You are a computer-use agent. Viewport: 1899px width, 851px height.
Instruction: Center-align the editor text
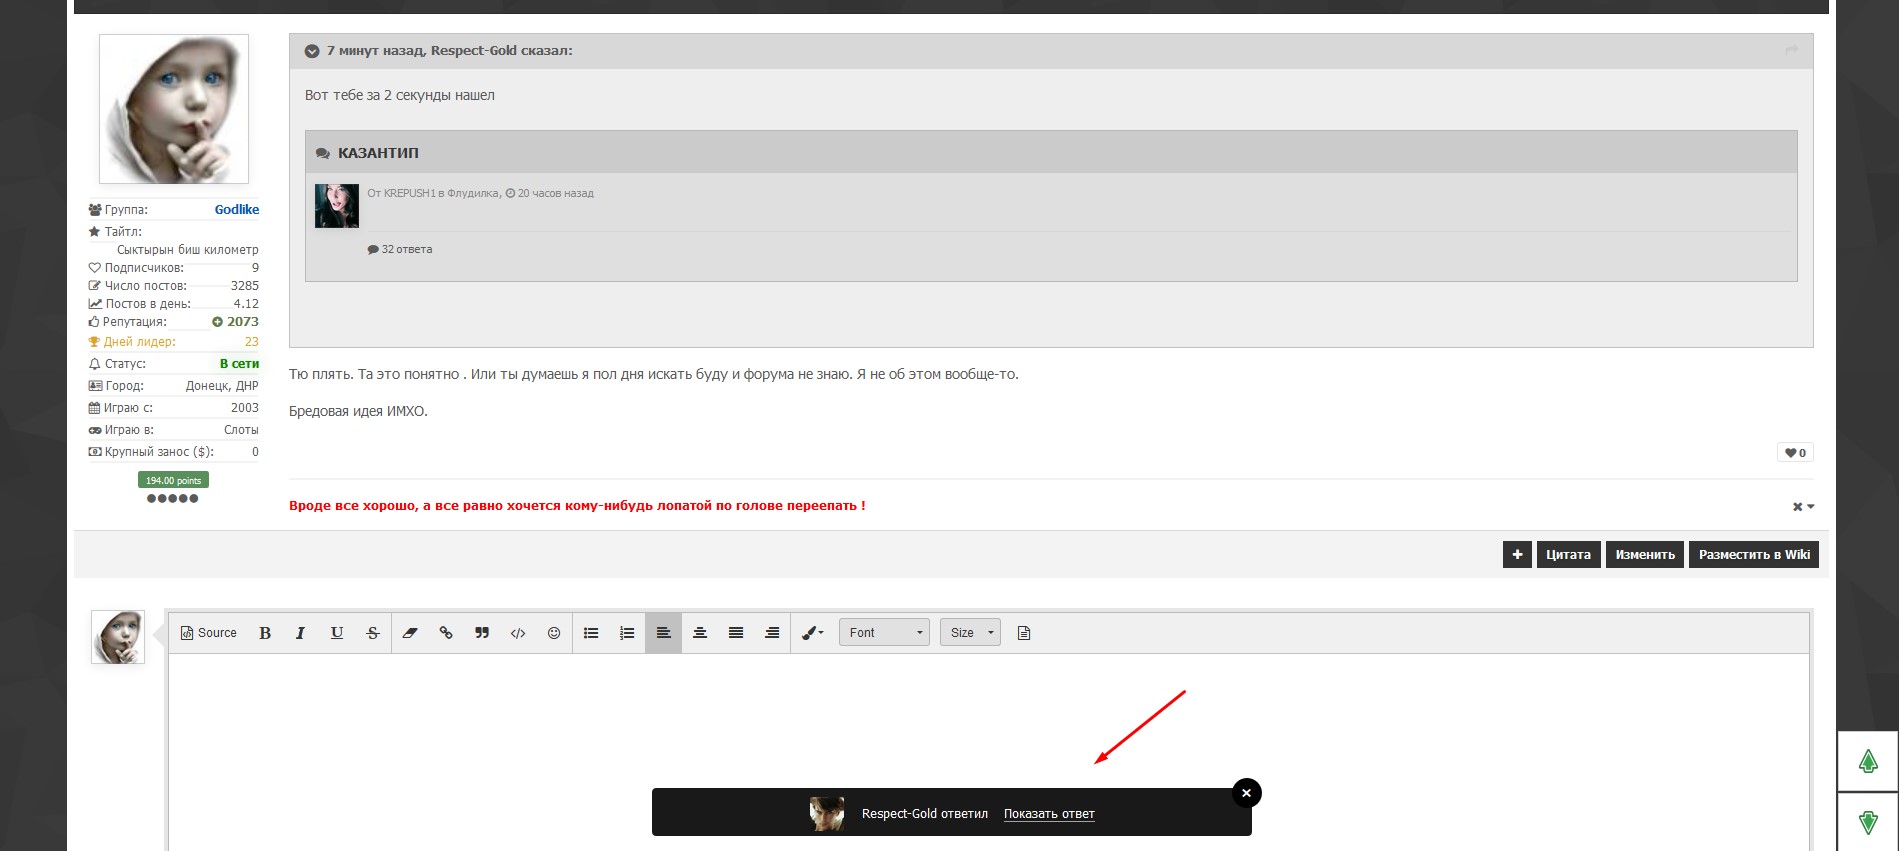(x=700, y=633)
